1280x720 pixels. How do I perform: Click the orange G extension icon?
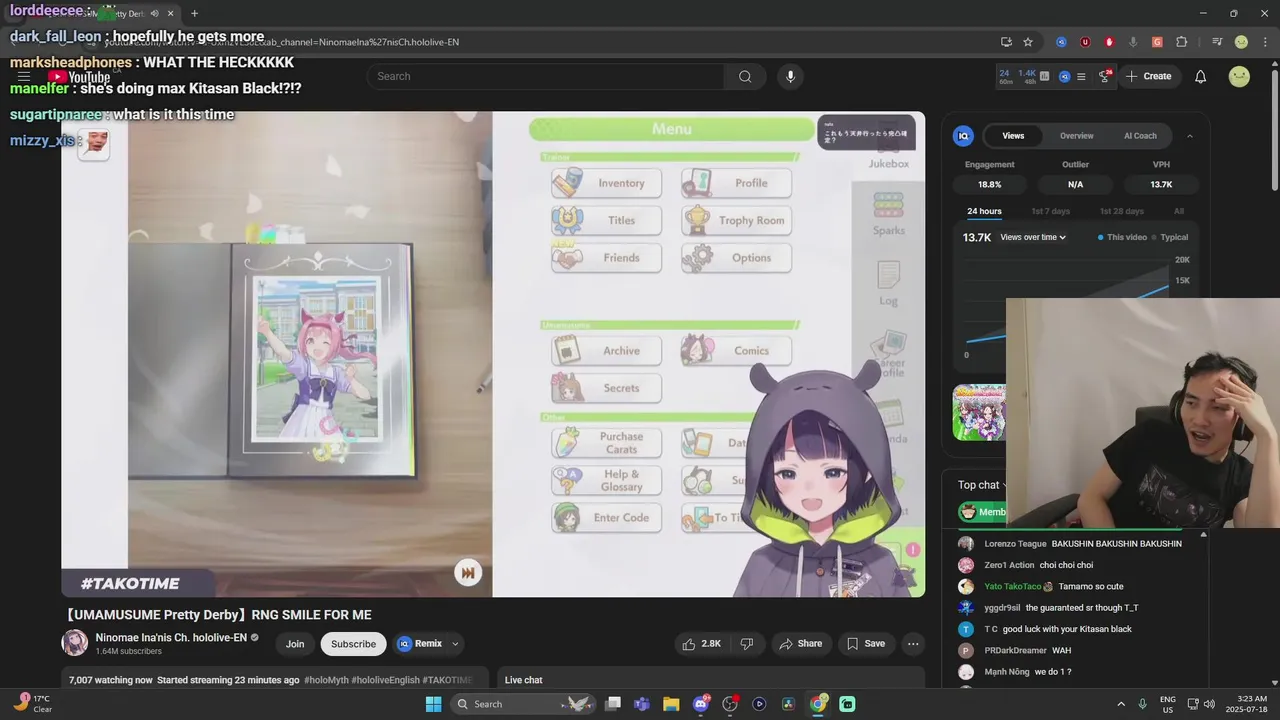(1157, 42)
